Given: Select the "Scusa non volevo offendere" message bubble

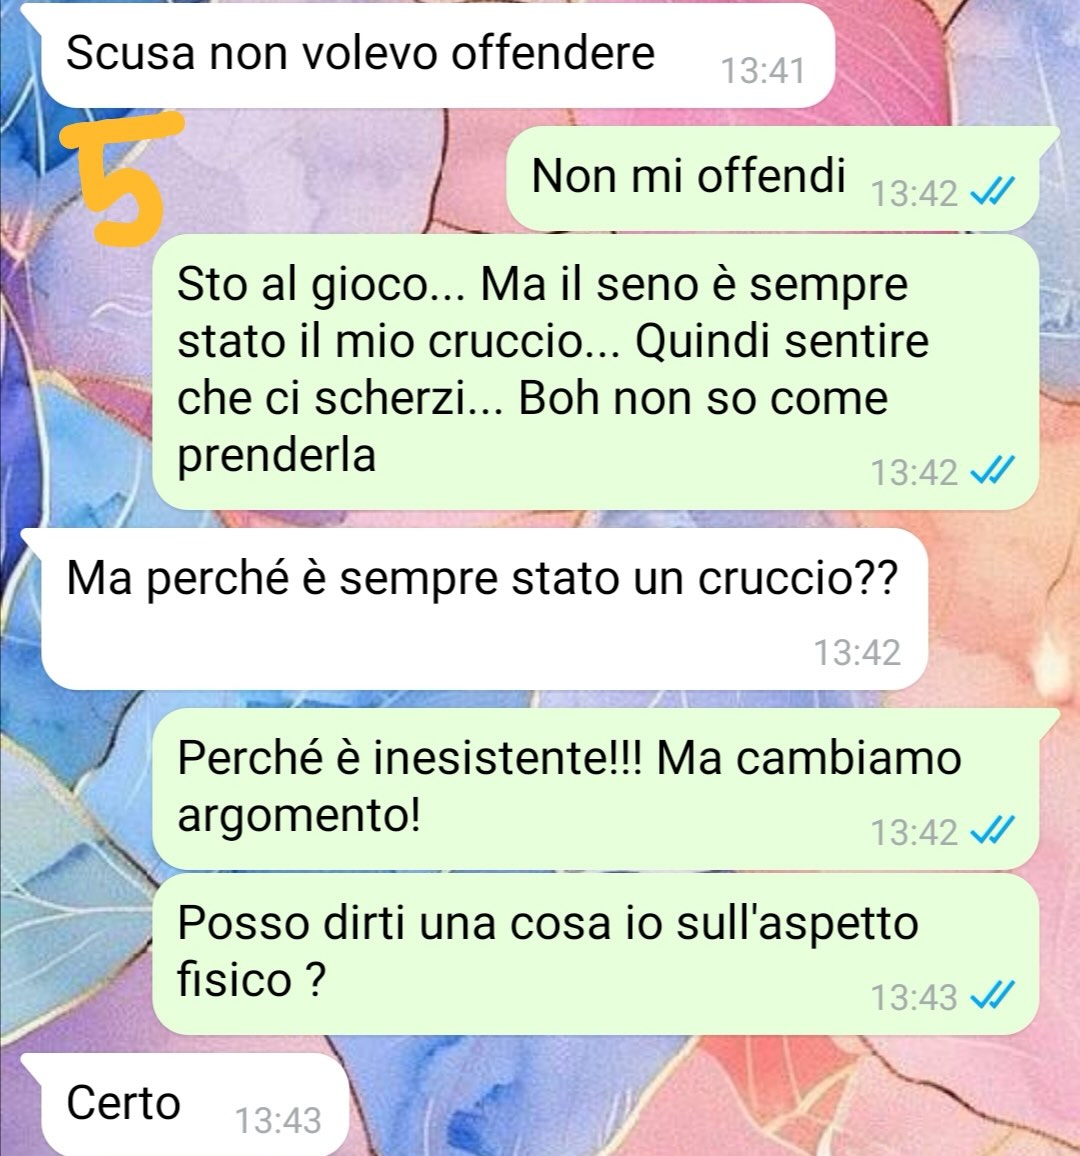Looking at the screenshot, I should click(438, 57).
